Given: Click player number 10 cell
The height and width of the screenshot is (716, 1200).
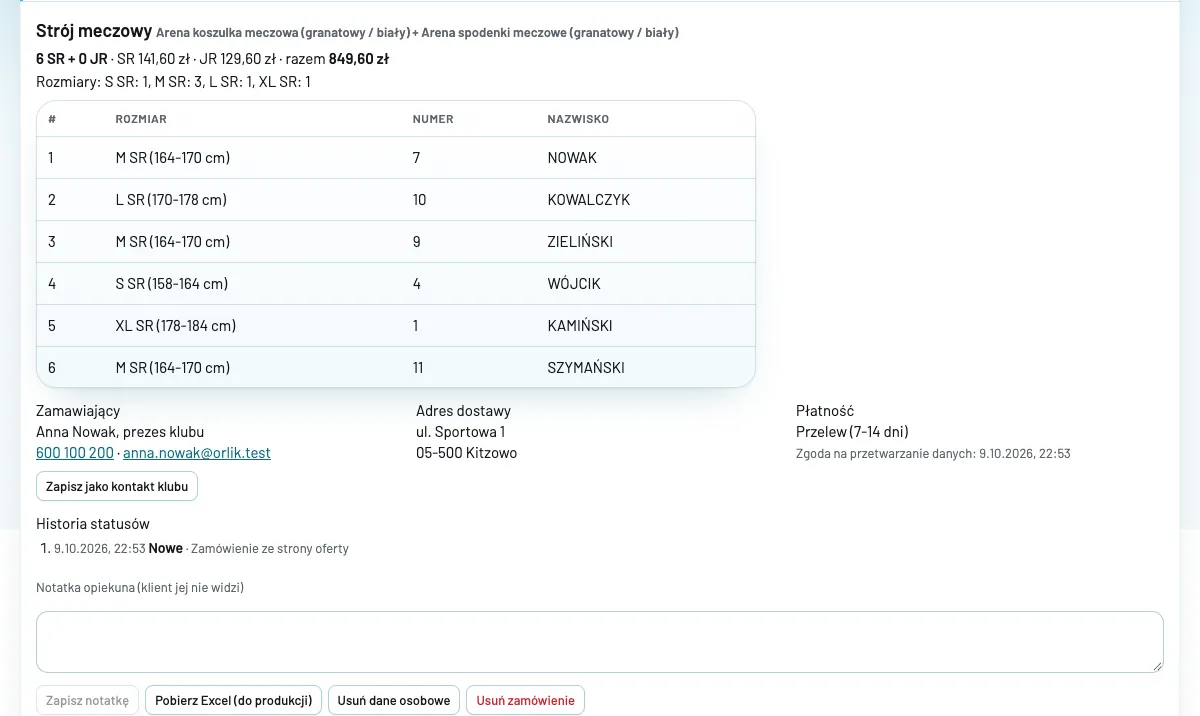Looking at the screenshot, I should click(420, 200).
